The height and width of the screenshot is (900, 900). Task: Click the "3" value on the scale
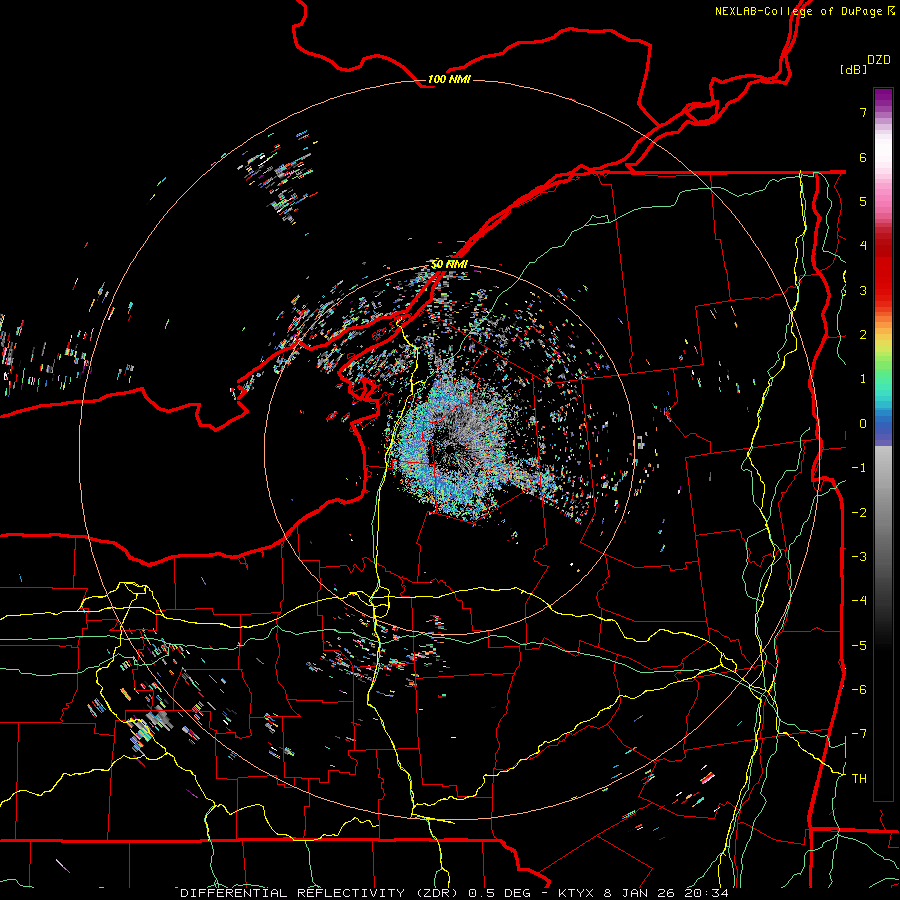863,290
